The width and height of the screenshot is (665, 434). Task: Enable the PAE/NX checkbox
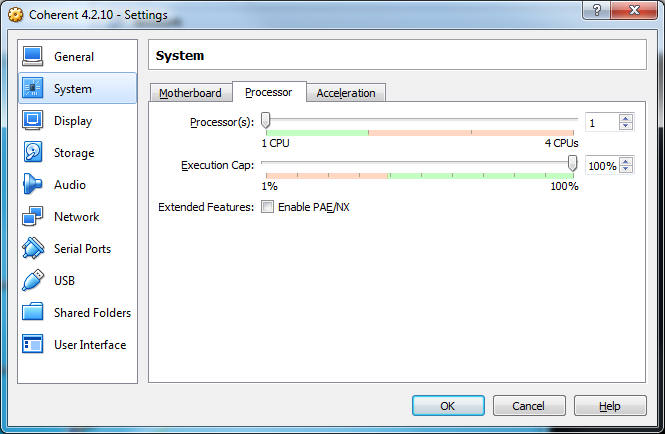(267, 207)
